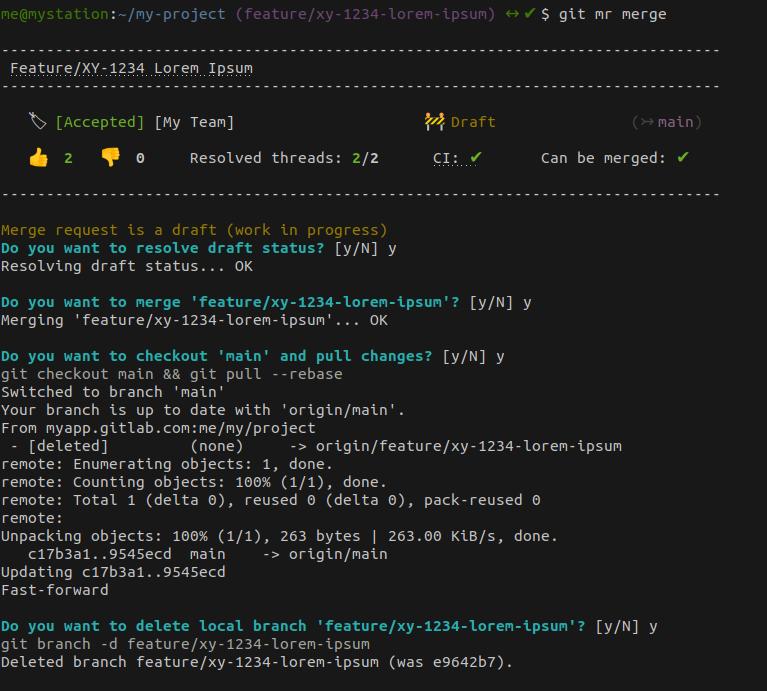Click "Merging 'feature/xy-1234-lorem-ipsum'... OK" line
Image resolution: width=767 pixels, height=691 pixels.
click(194, 320)
